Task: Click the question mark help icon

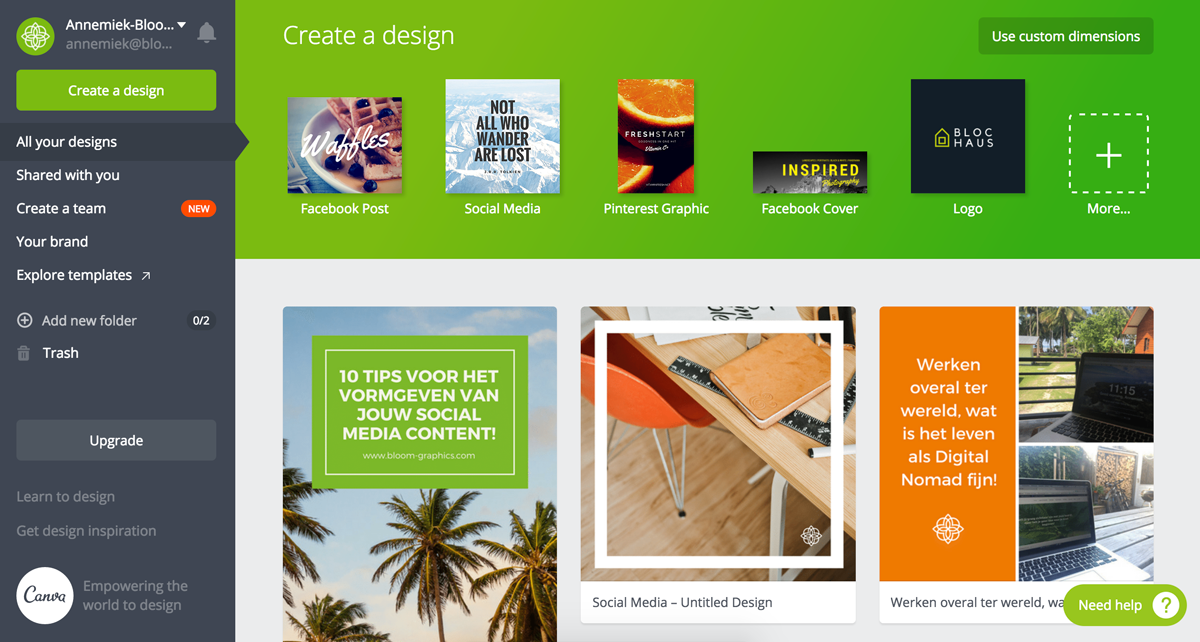Action: click(x=1165, y=605)
